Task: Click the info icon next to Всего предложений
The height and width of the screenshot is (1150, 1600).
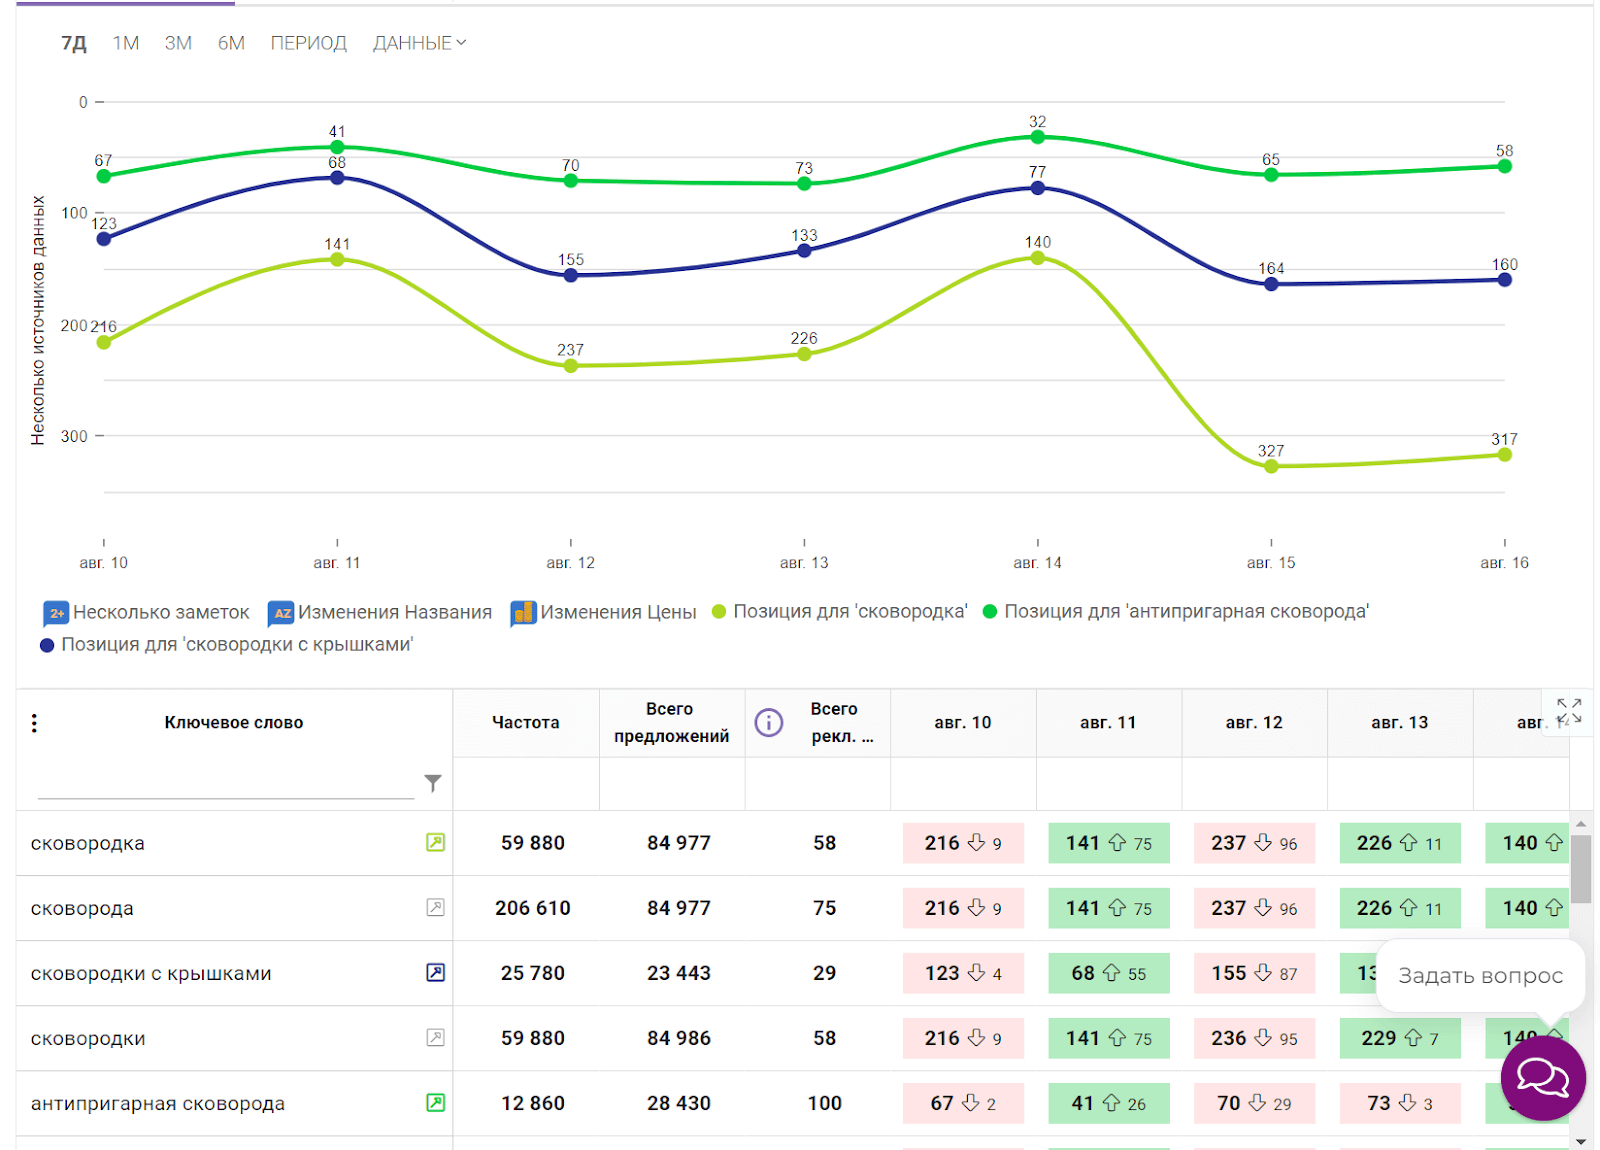Action: (x=768, y=722)
